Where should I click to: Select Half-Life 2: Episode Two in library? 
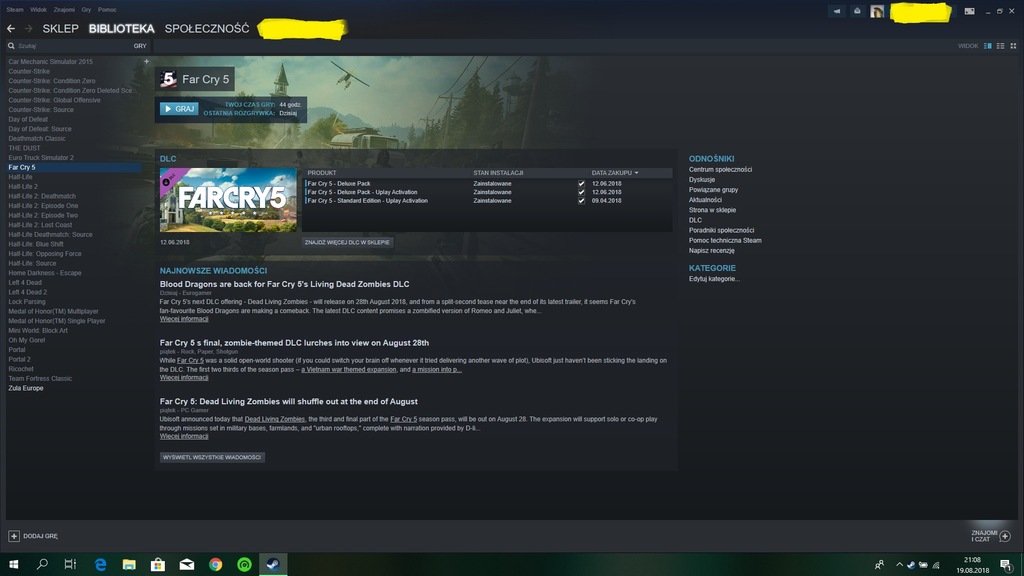click(43, 215)
